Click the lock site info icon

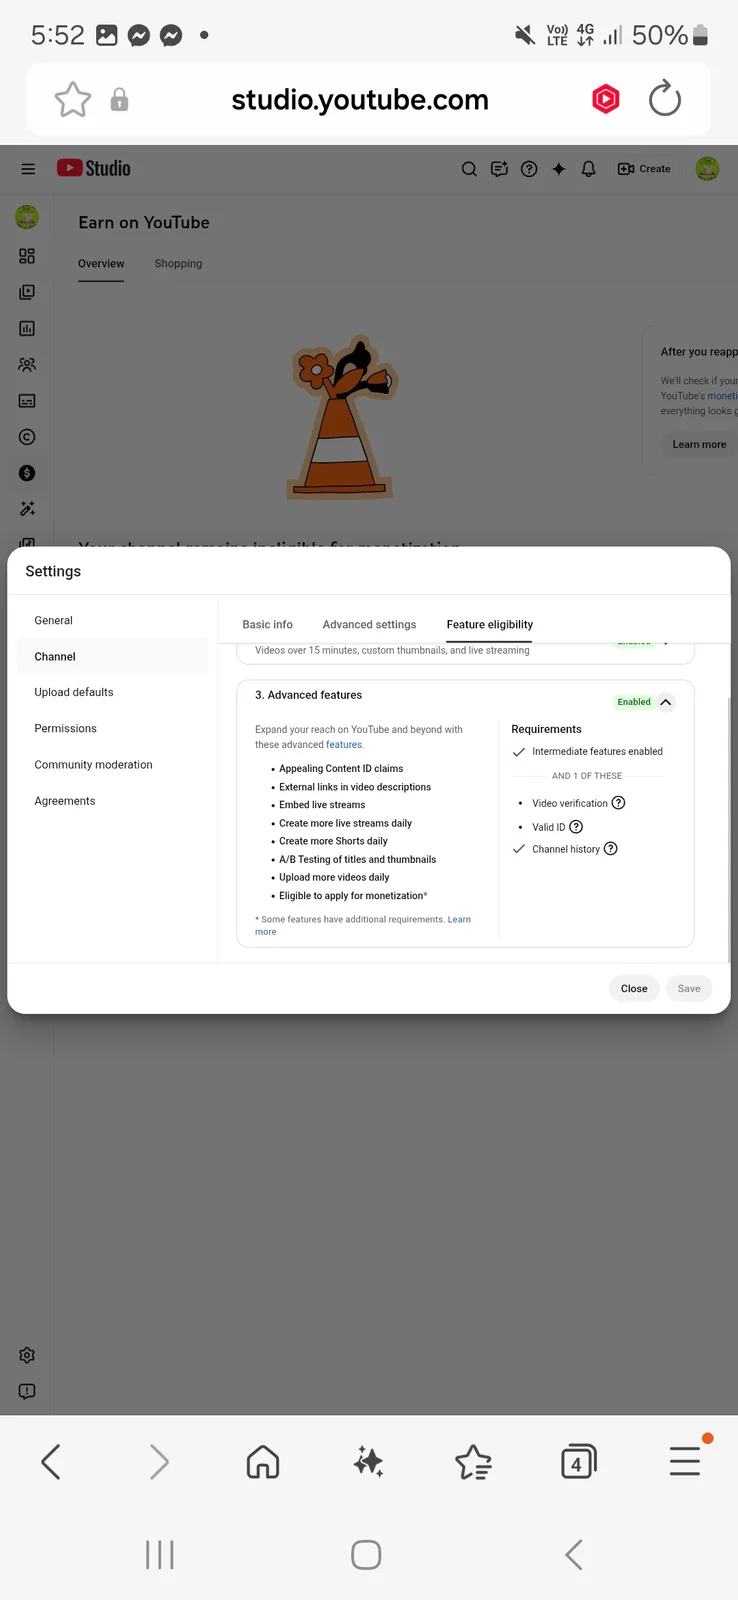pyautogui.click(x=119, y=100)
